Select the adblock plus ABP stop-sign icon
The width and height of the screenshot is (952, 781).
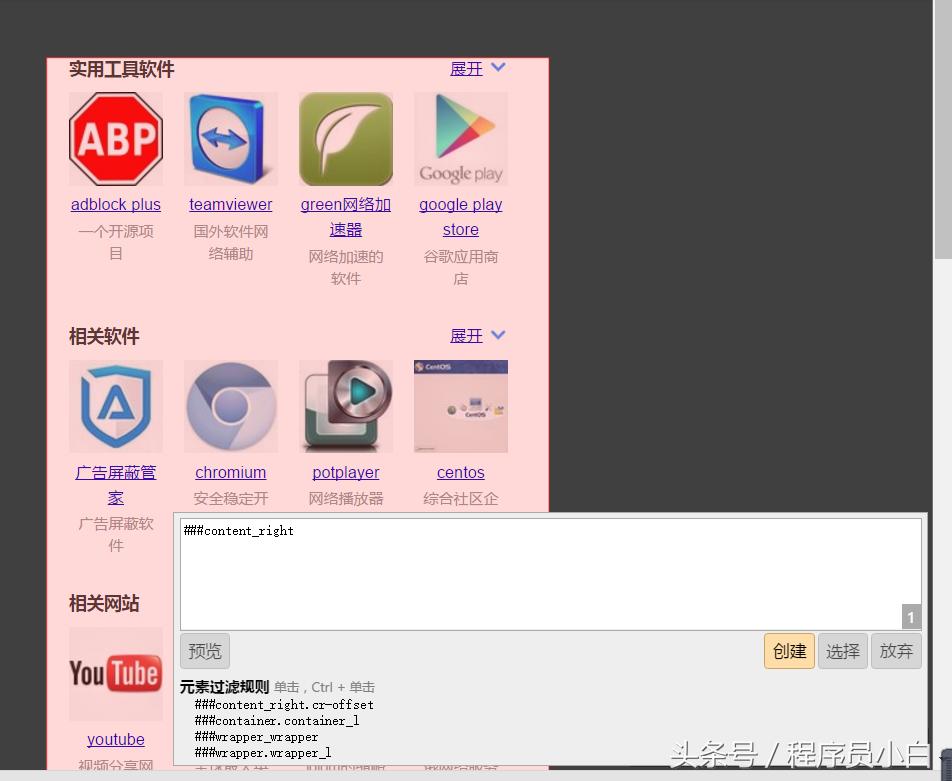[115, 138]
